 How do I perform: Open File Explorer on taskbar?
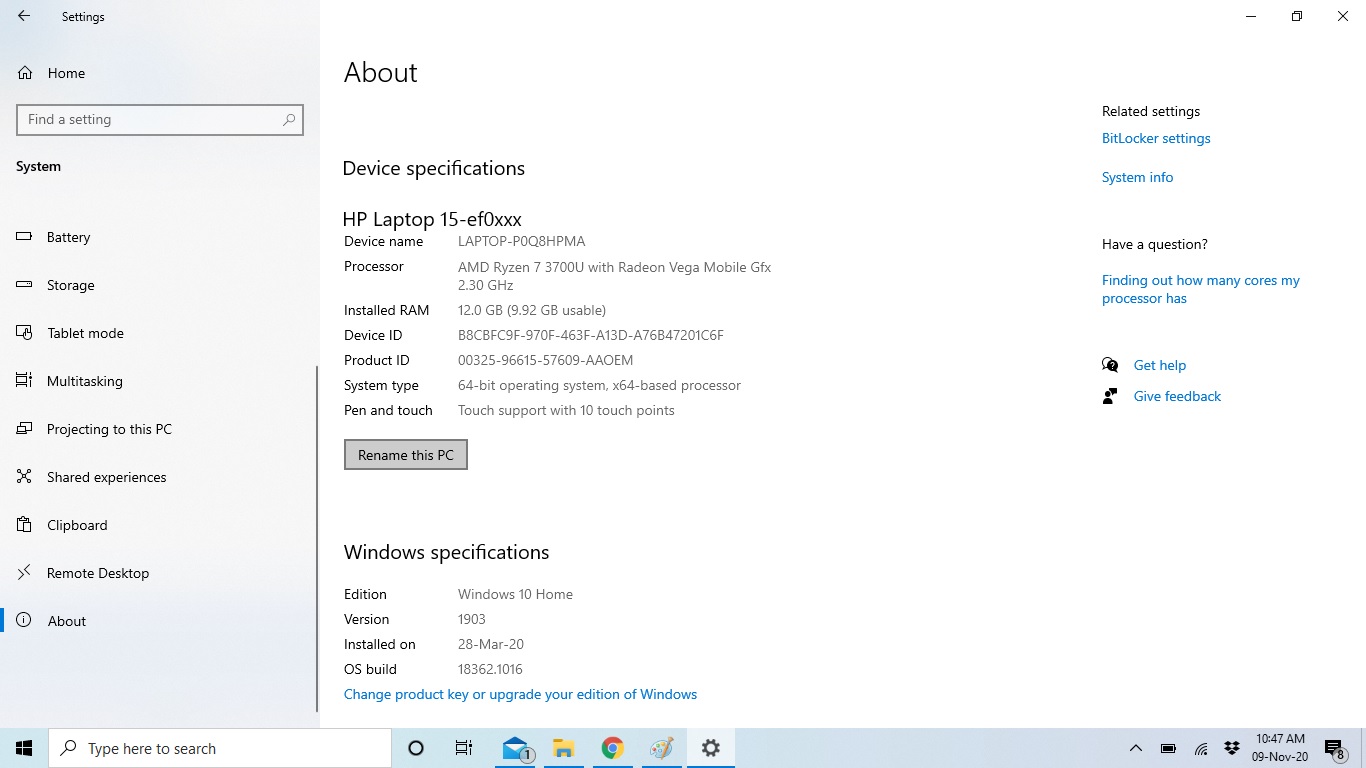[x=564, y=748]
